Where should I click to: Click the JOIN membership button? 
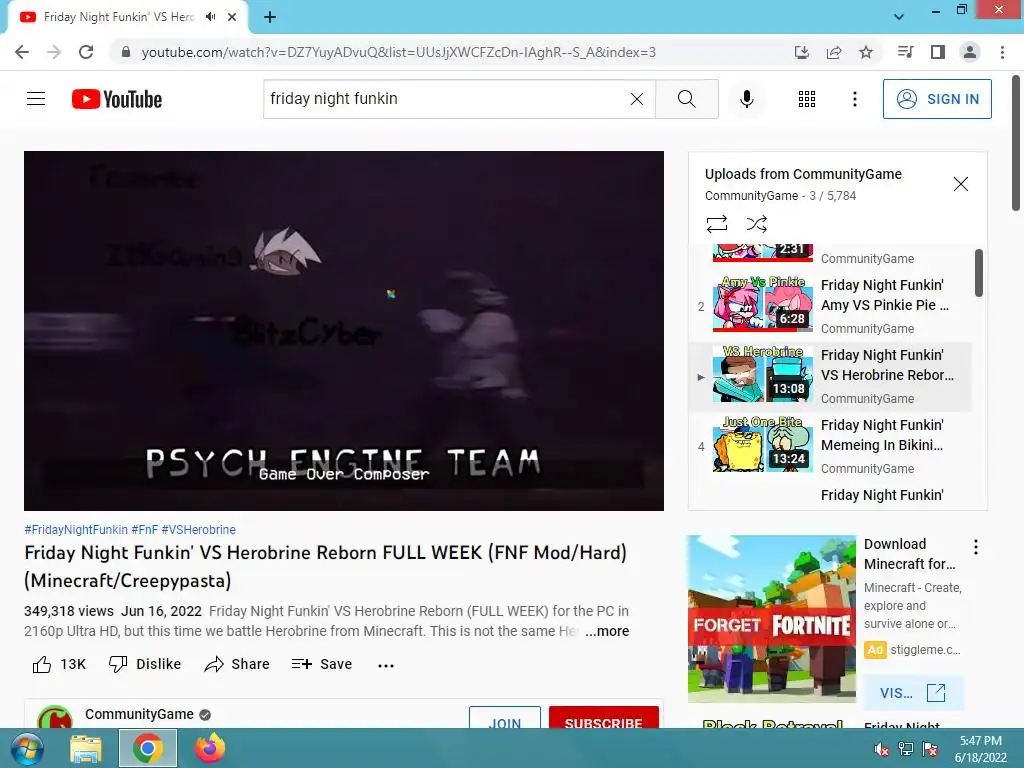505,717
